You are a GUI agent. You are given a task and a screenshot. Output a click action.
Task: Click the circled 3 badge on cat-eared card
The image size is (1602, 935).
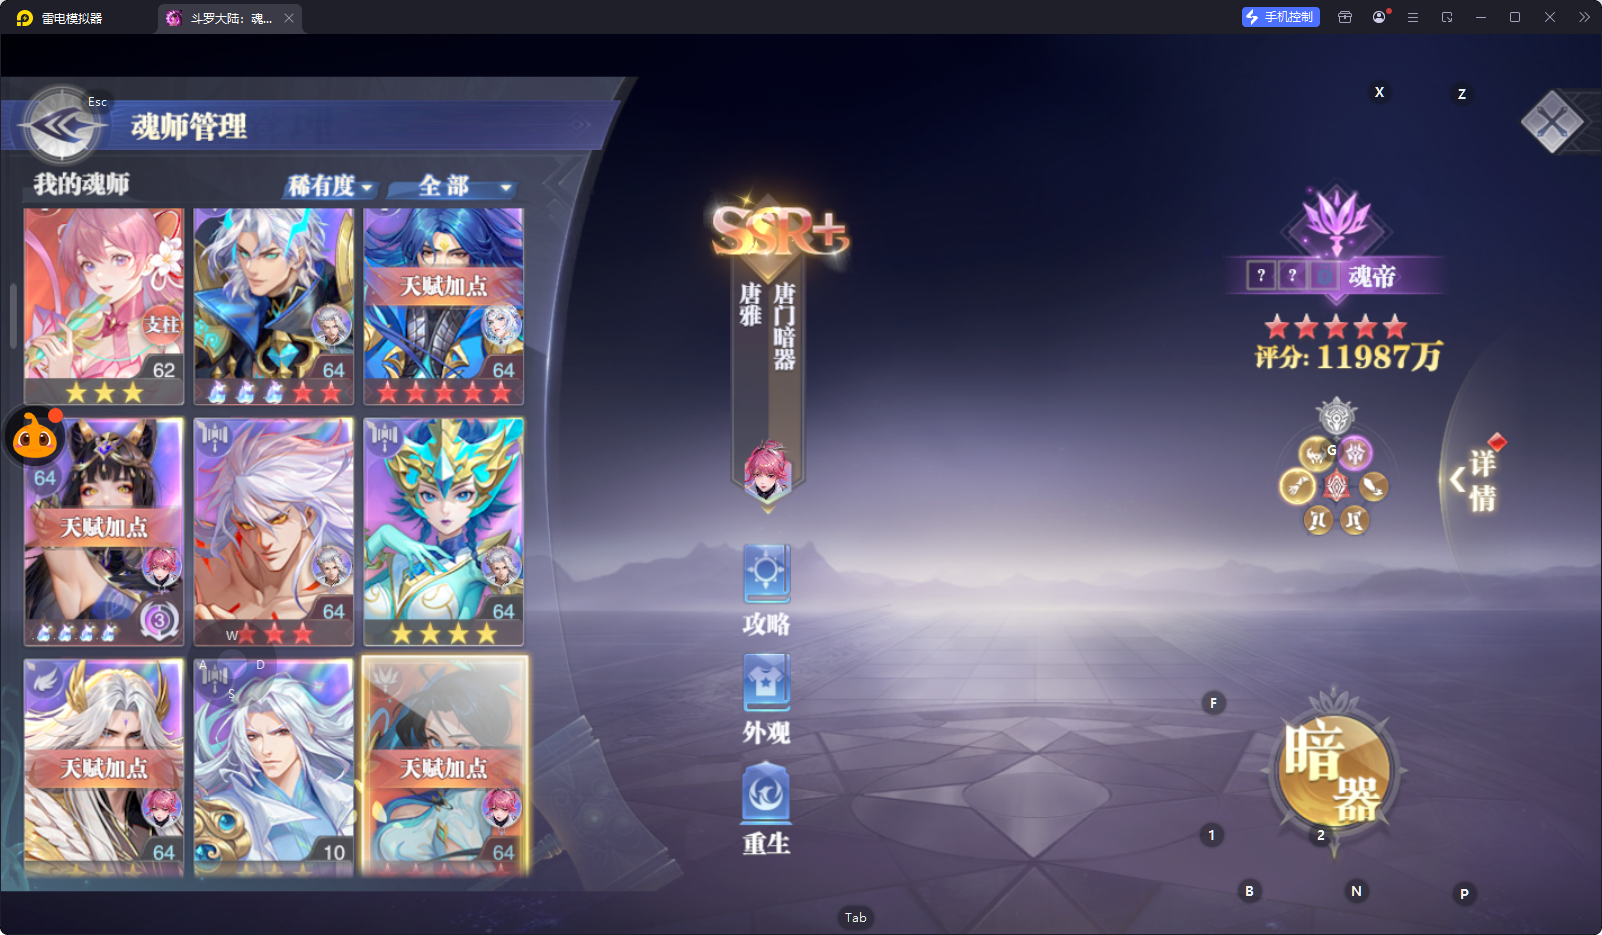click(158, 621)
